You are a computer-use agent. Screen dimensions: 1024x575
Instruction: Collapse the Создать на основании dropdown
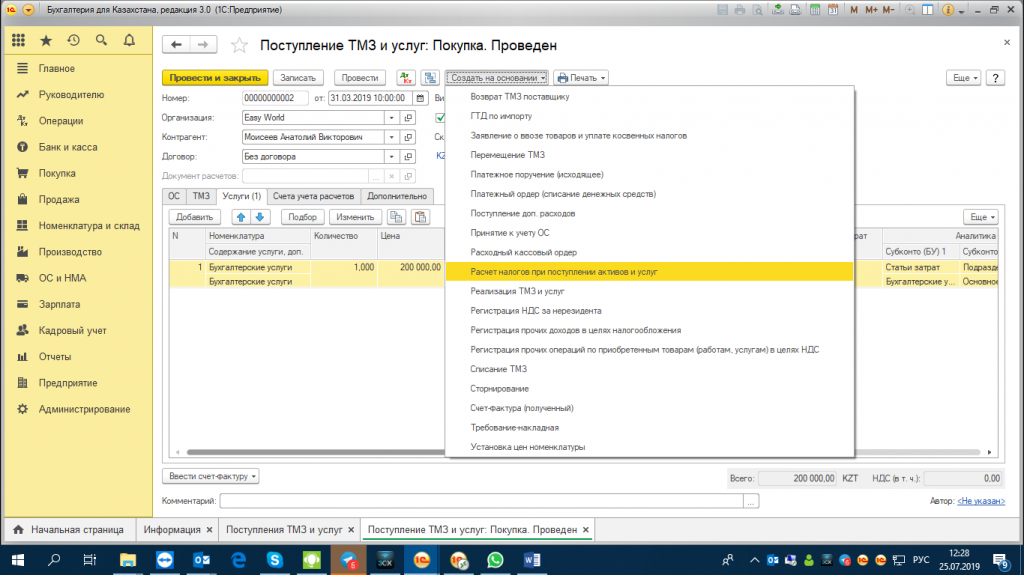497,78
